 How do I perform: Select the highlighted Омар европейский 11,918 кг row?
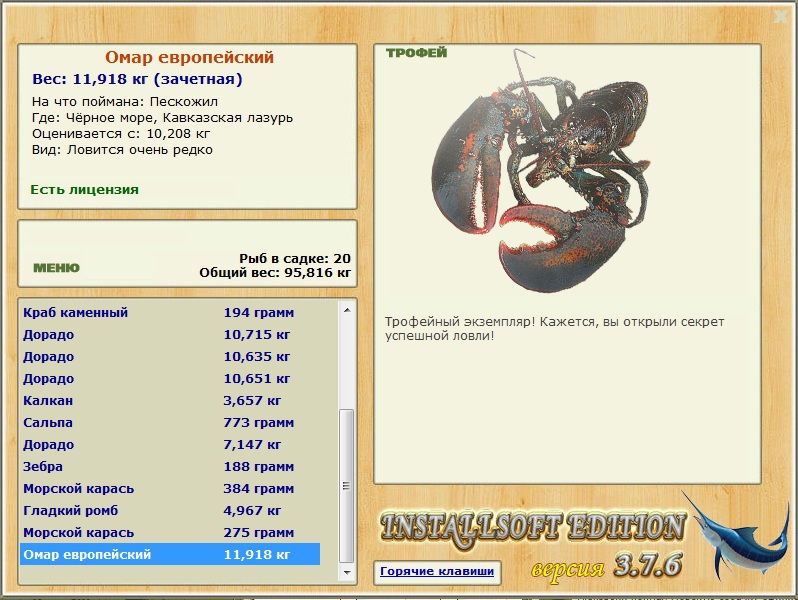170,554
